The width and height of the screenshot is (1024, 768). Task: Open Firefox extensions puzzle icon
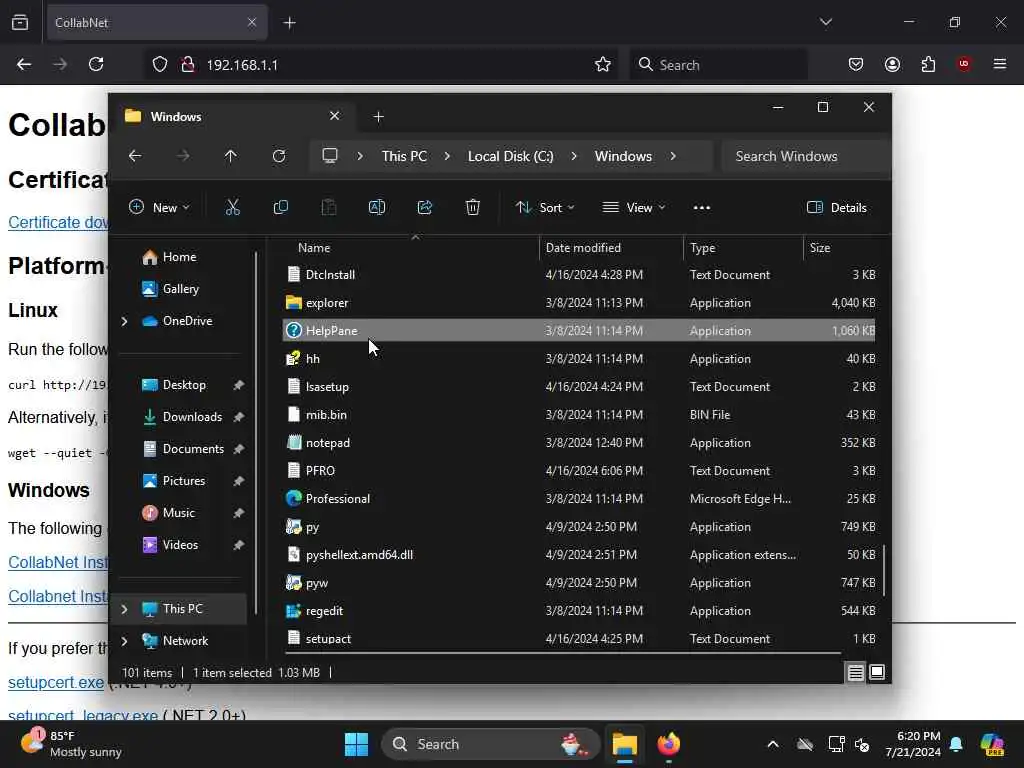point(928,64)
